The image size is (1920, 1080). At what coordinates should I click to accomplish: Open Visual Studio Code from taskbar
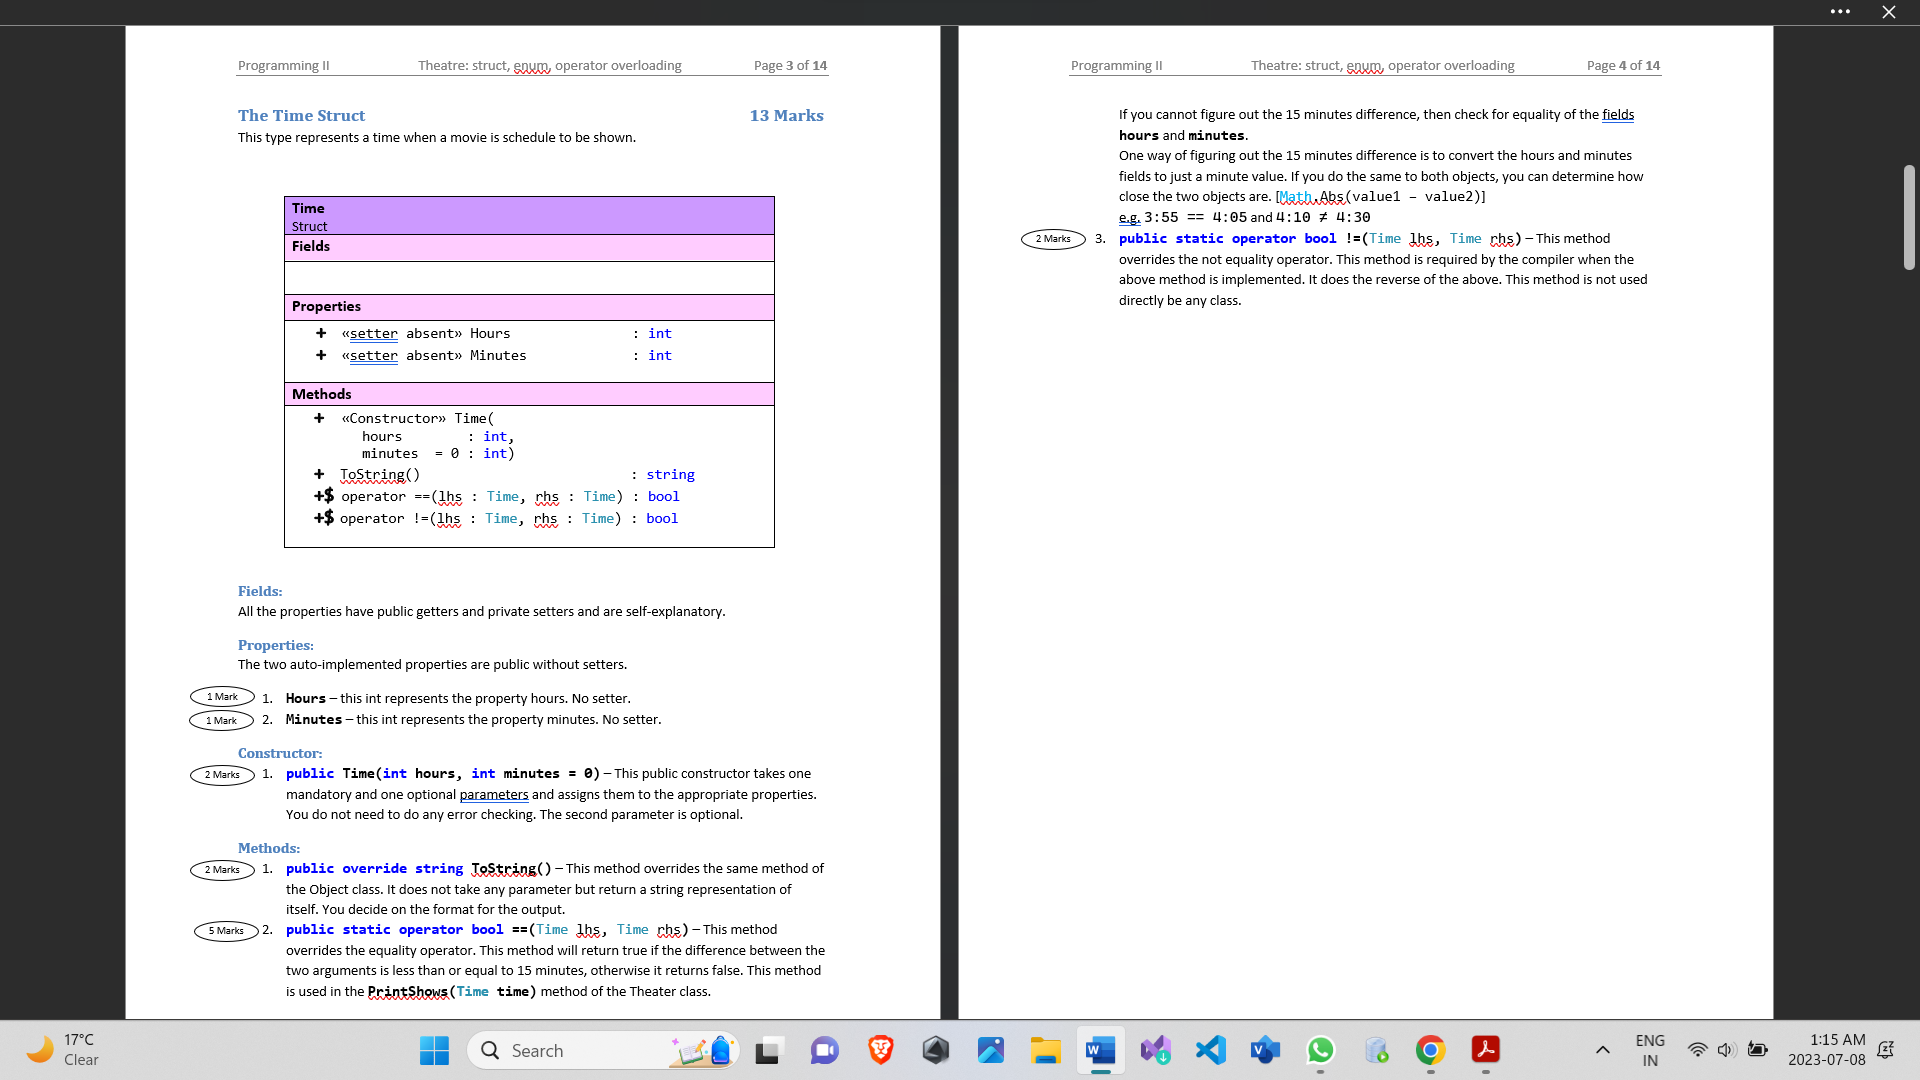point(1210,1050)
